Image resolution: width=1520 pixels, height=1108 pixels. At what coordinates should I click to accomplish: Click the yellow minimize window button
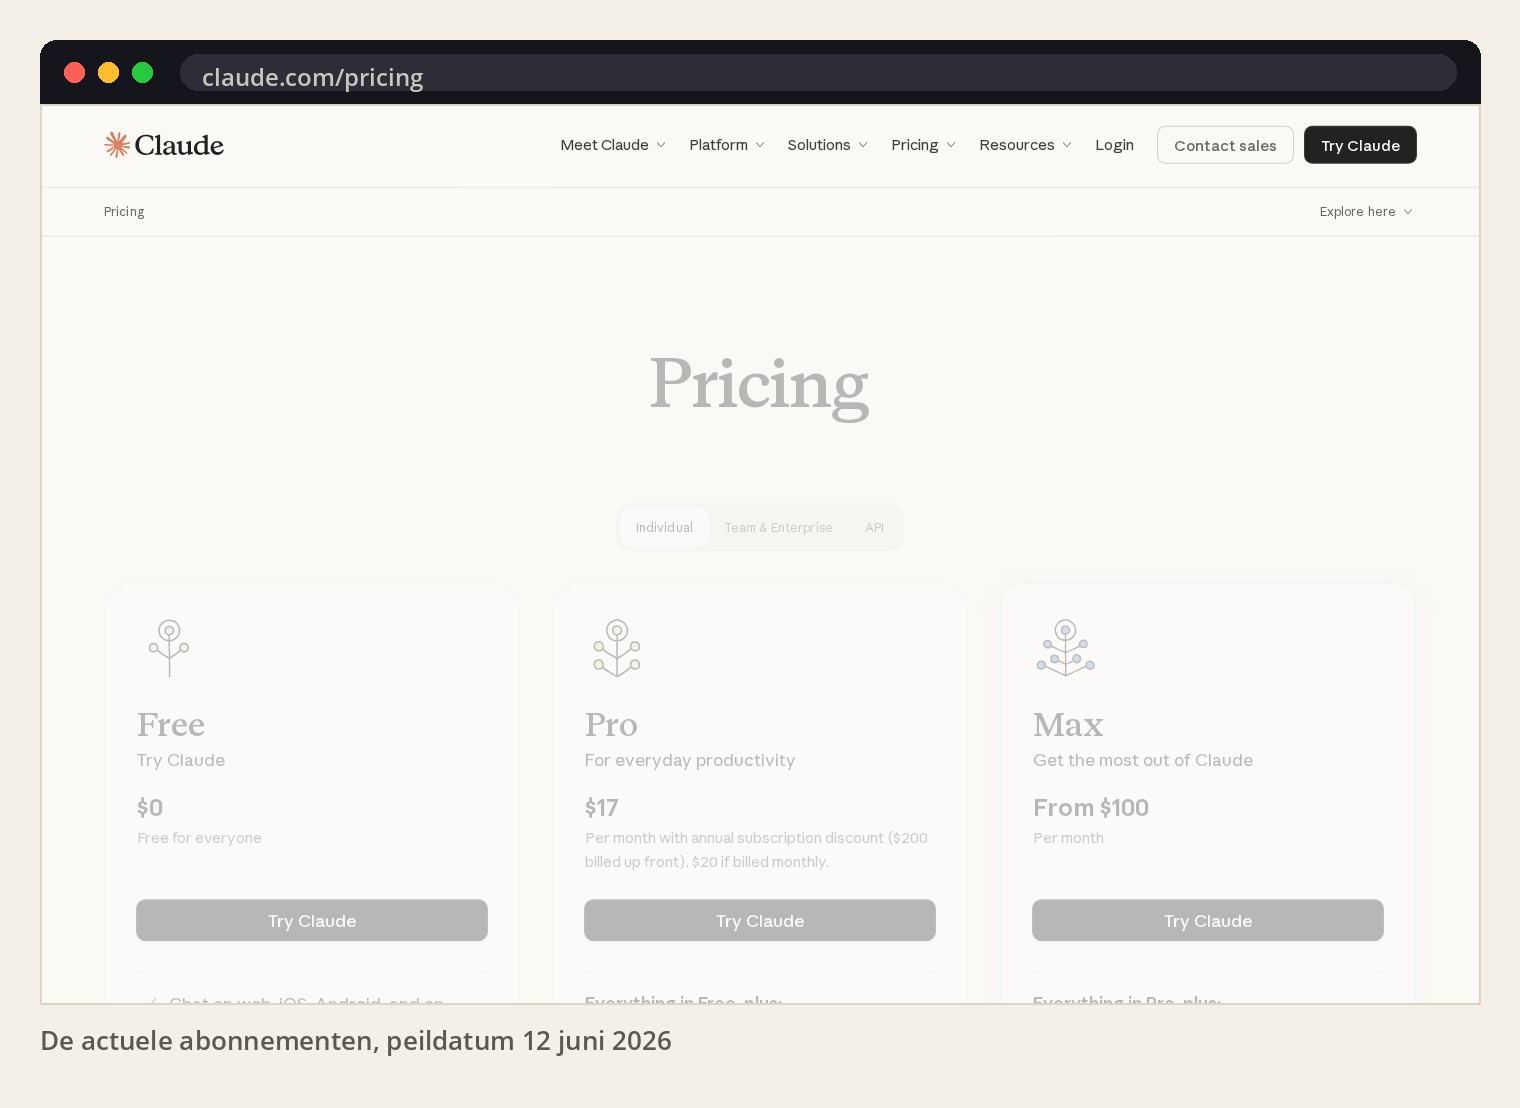[108, 73]
